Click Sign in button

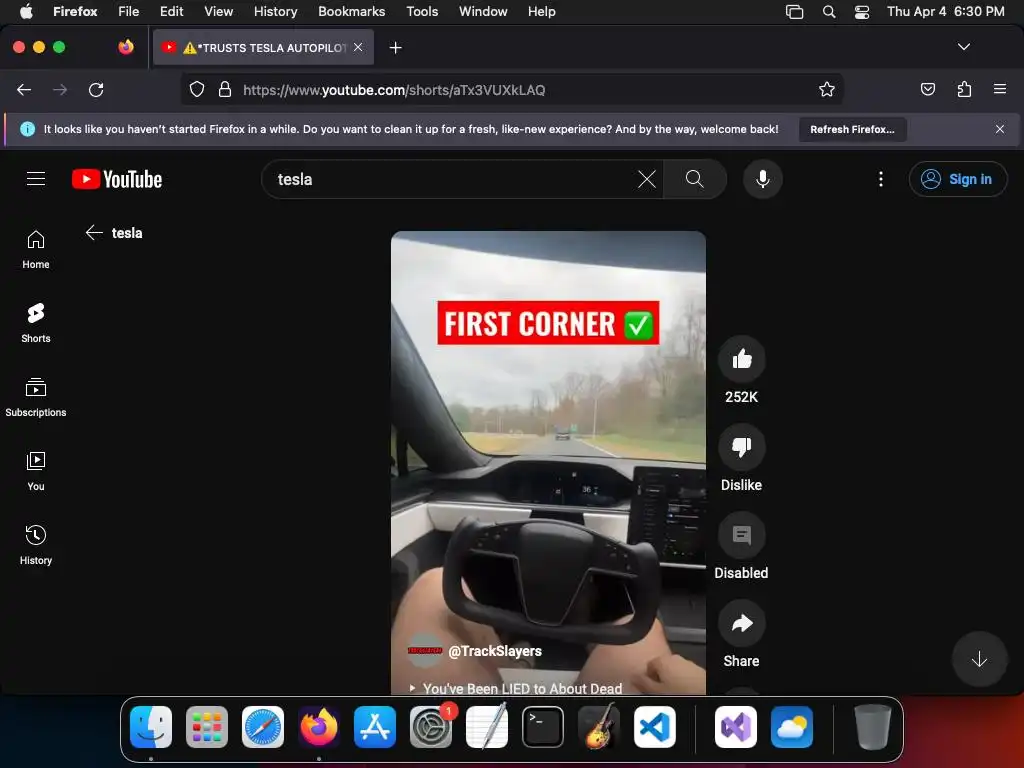(957, 179)
